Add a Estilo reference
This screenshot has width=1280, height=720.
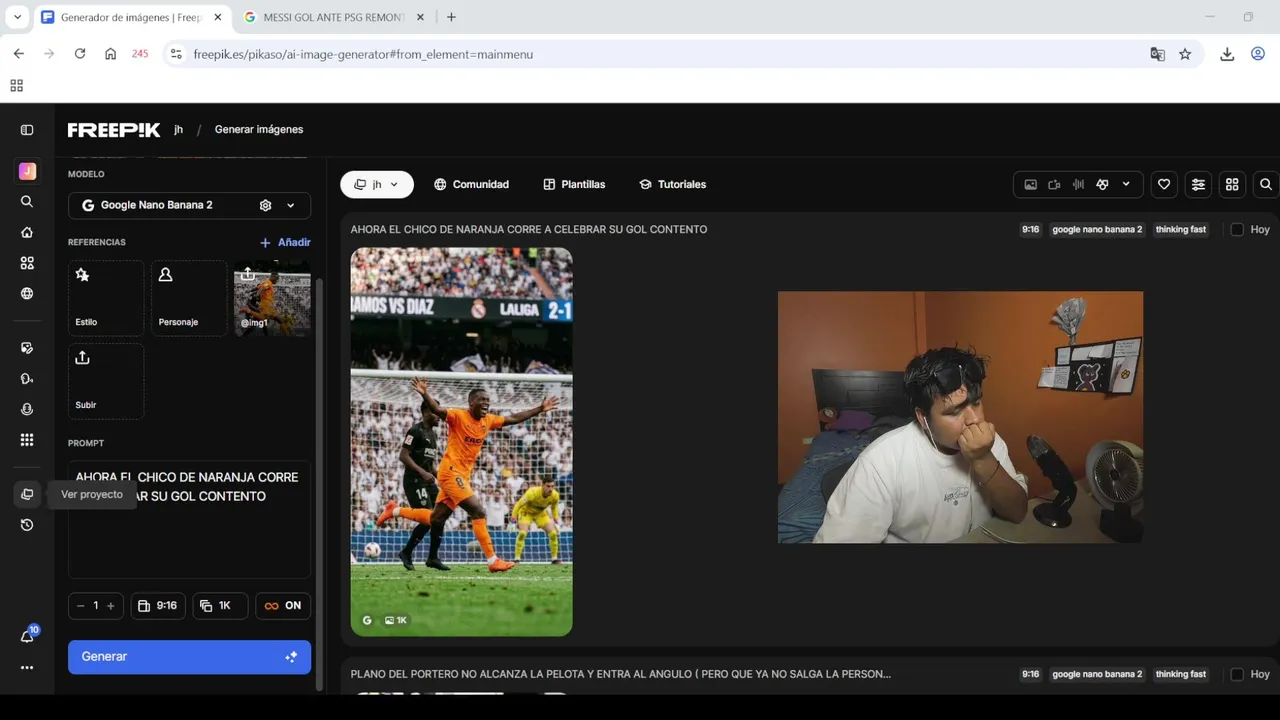point(106,297)
